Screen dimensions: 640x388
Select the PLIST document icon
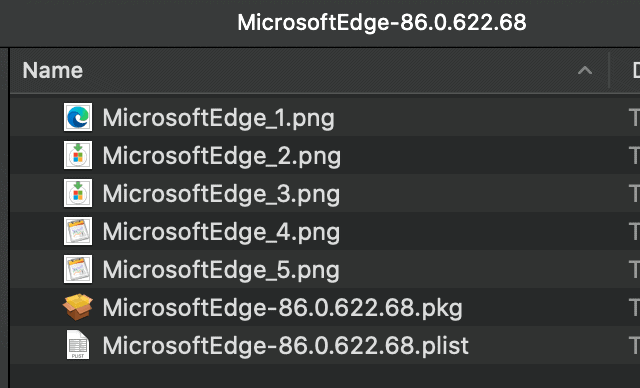[78, 345]
